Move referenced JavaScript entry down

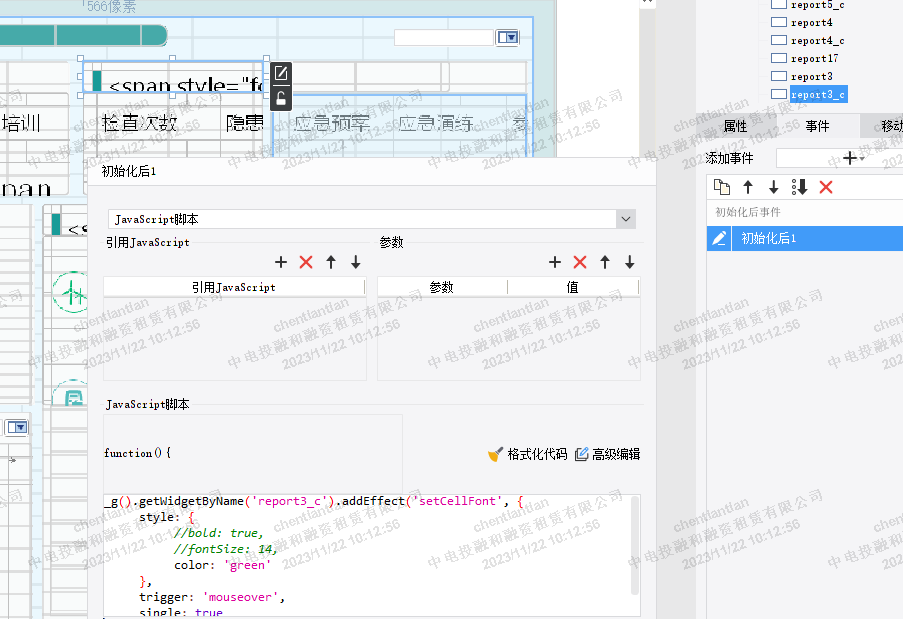tap(356, 263)
